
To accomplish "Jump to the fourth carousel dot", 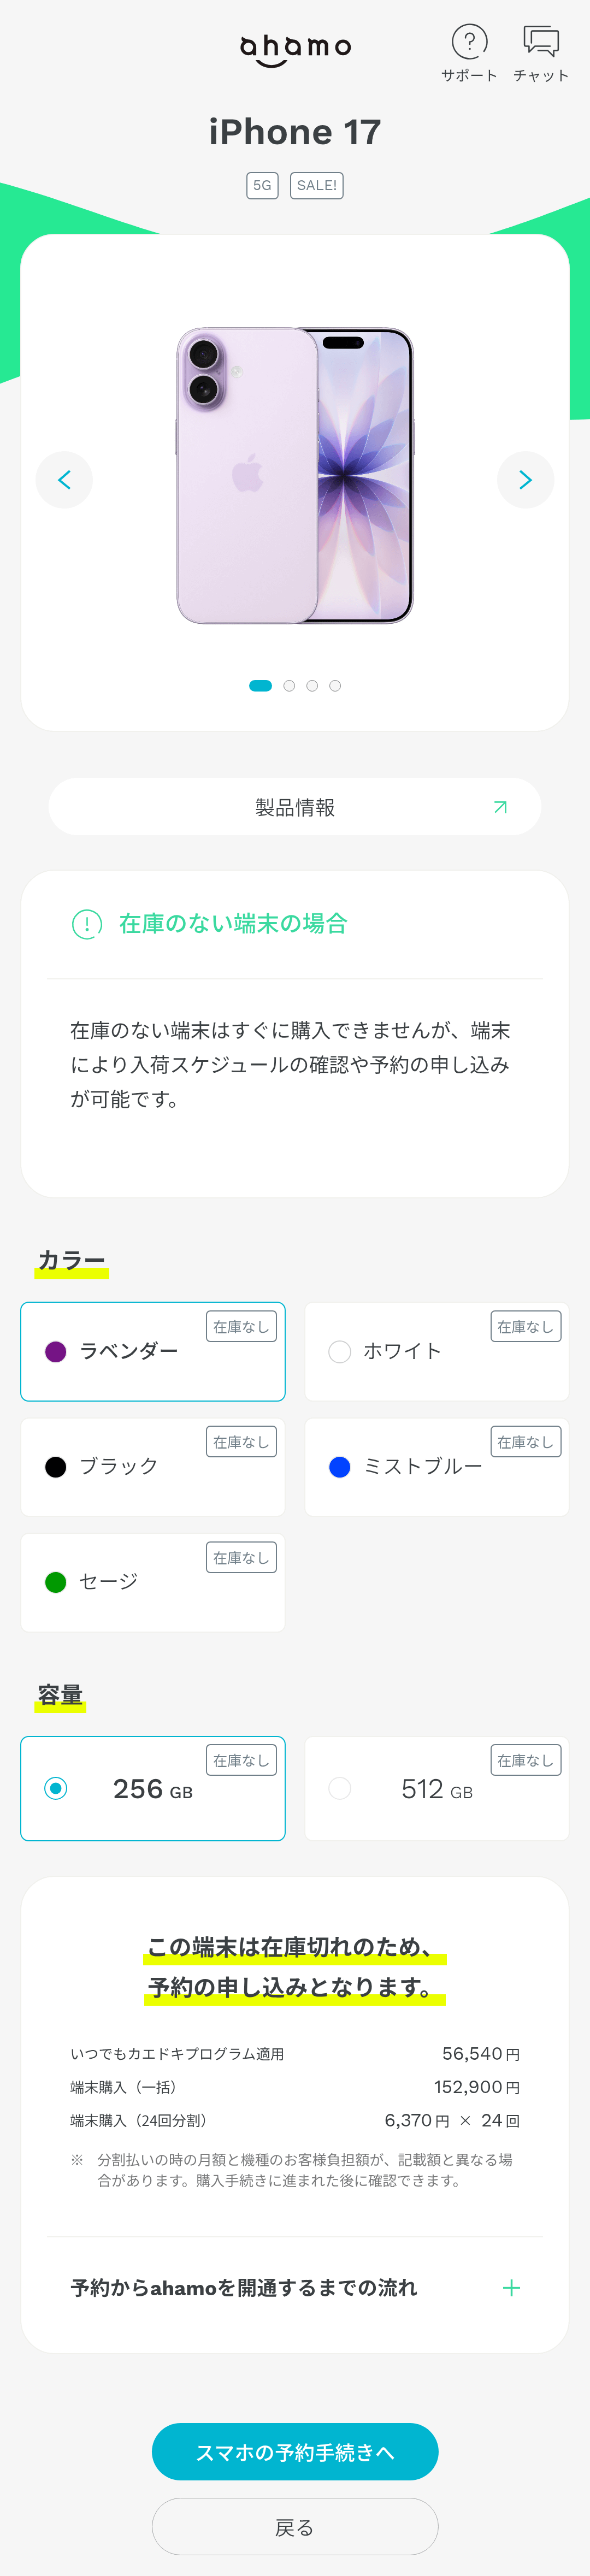I will [x=335, y=686].
